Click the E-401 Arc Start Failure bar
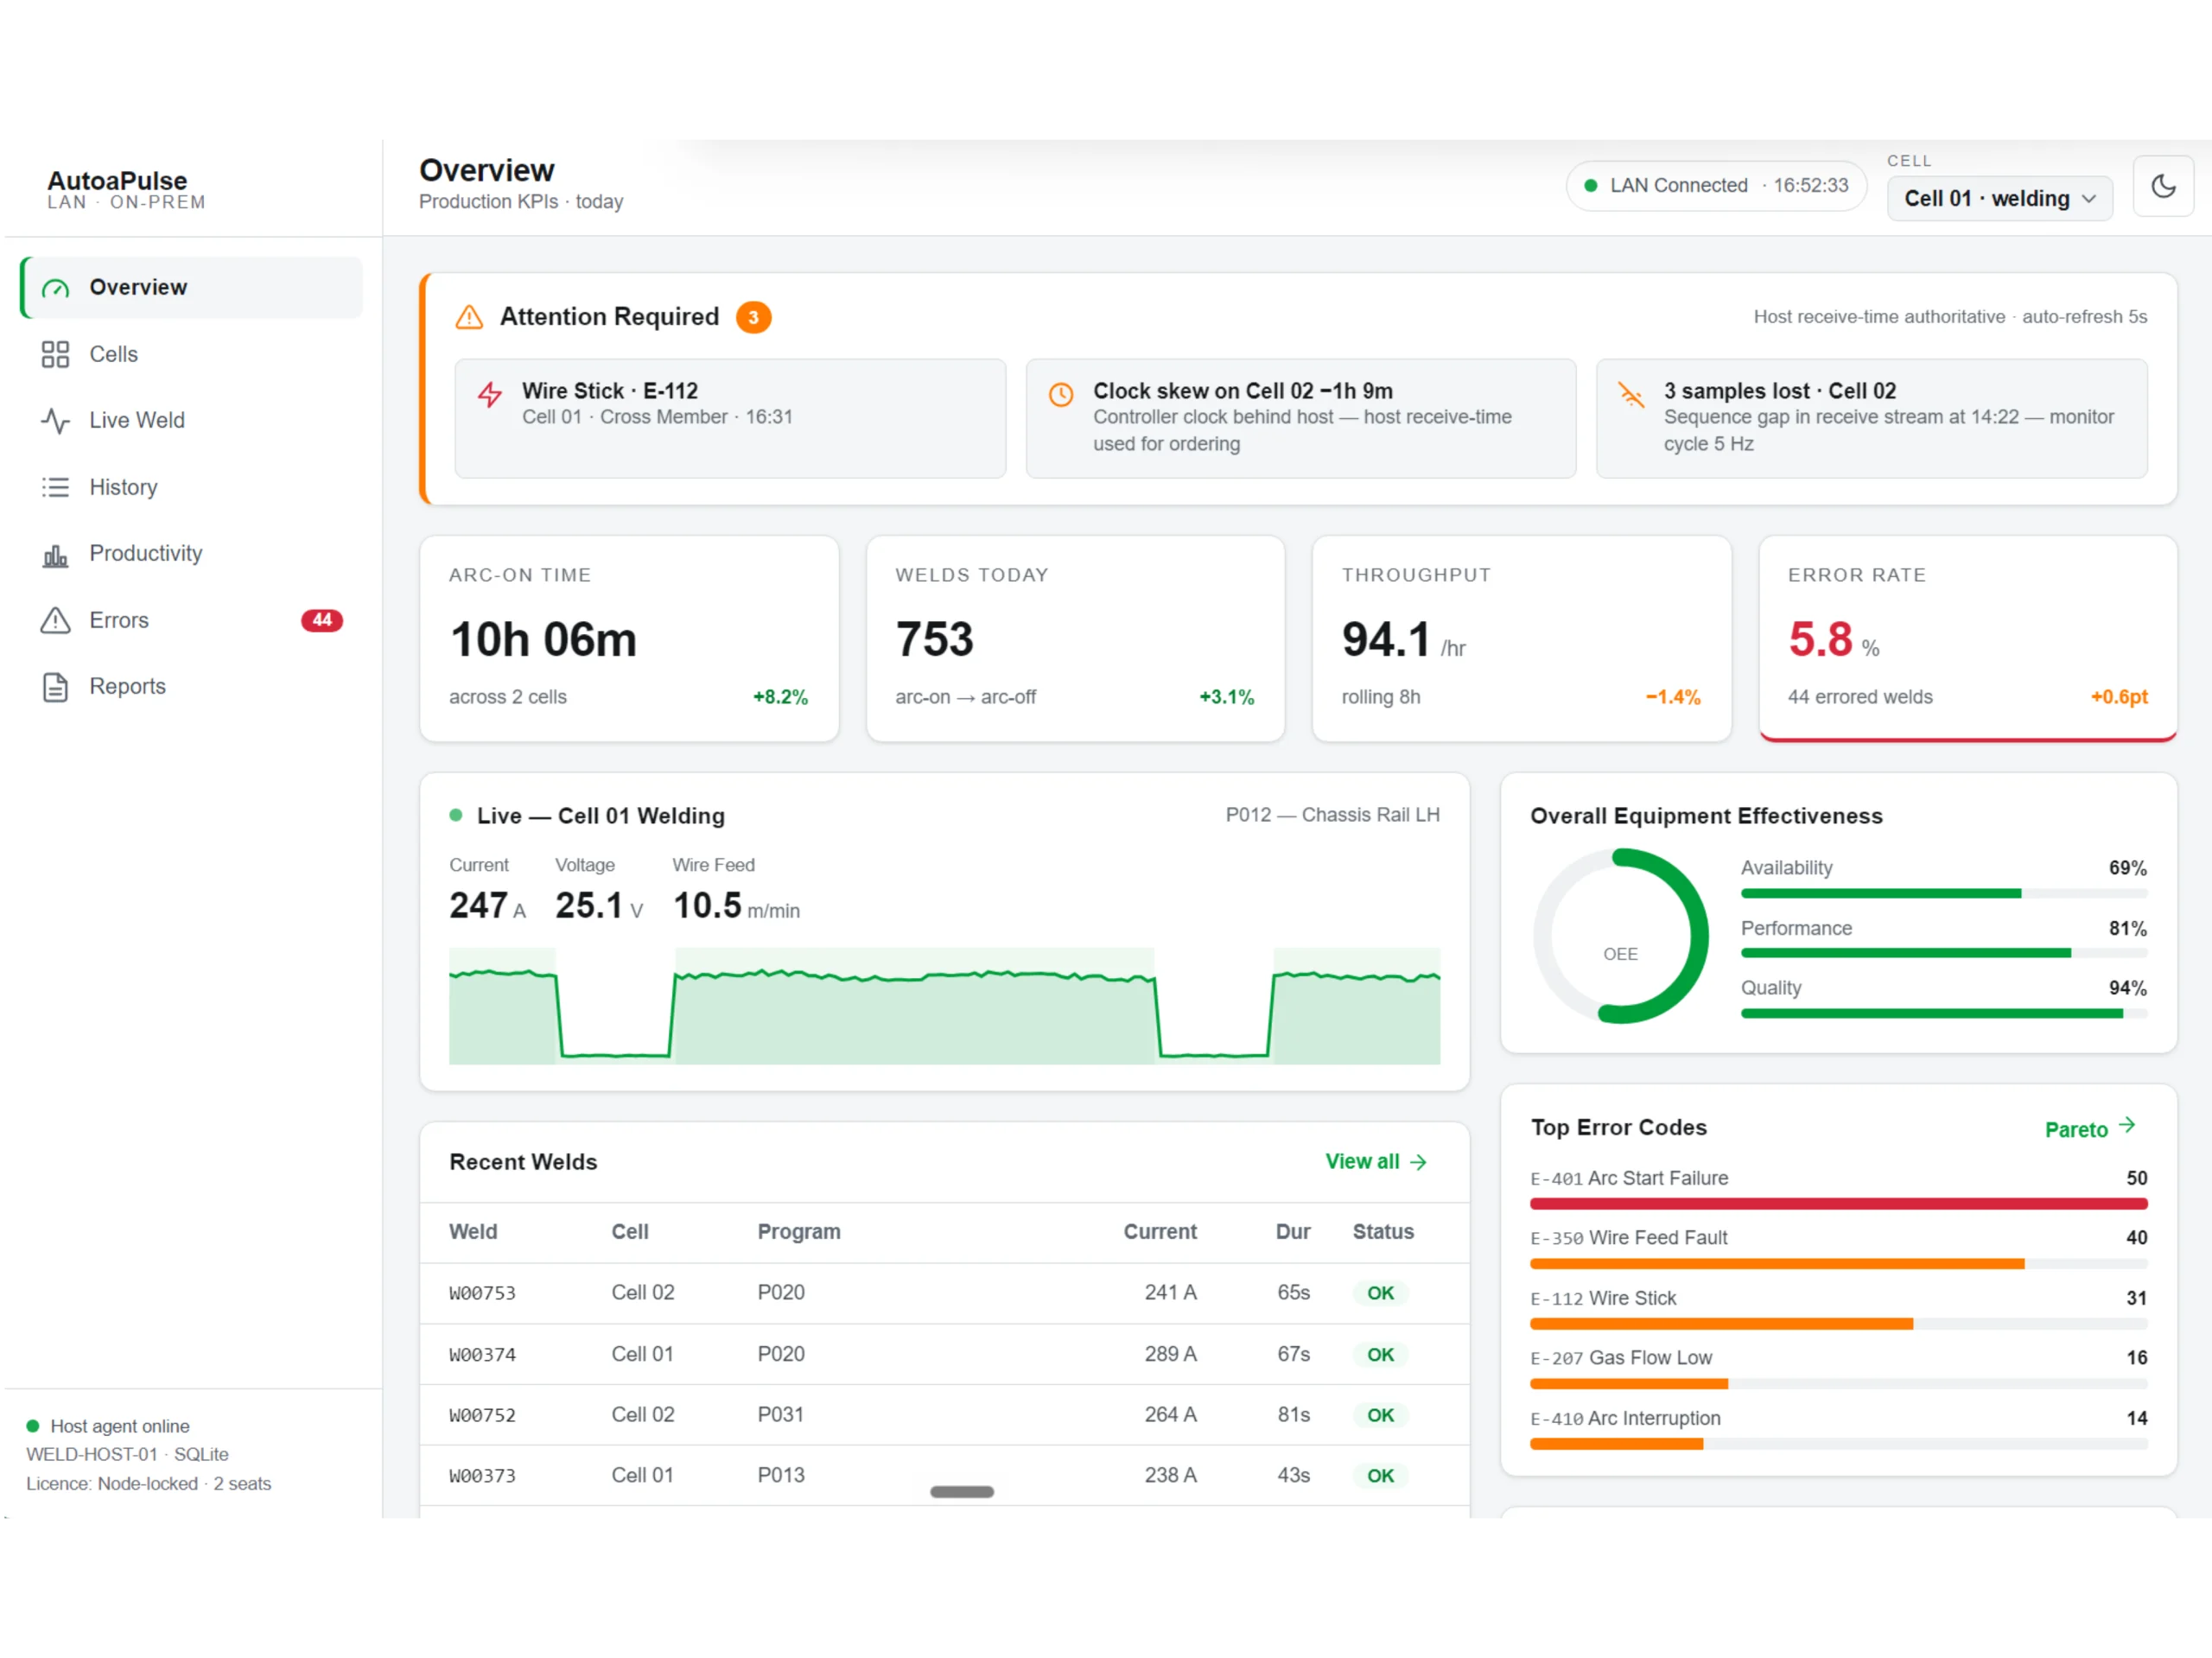Image resolution: width=2212 pixels, height=1658 pixels. click(x=1838, y=1203)
